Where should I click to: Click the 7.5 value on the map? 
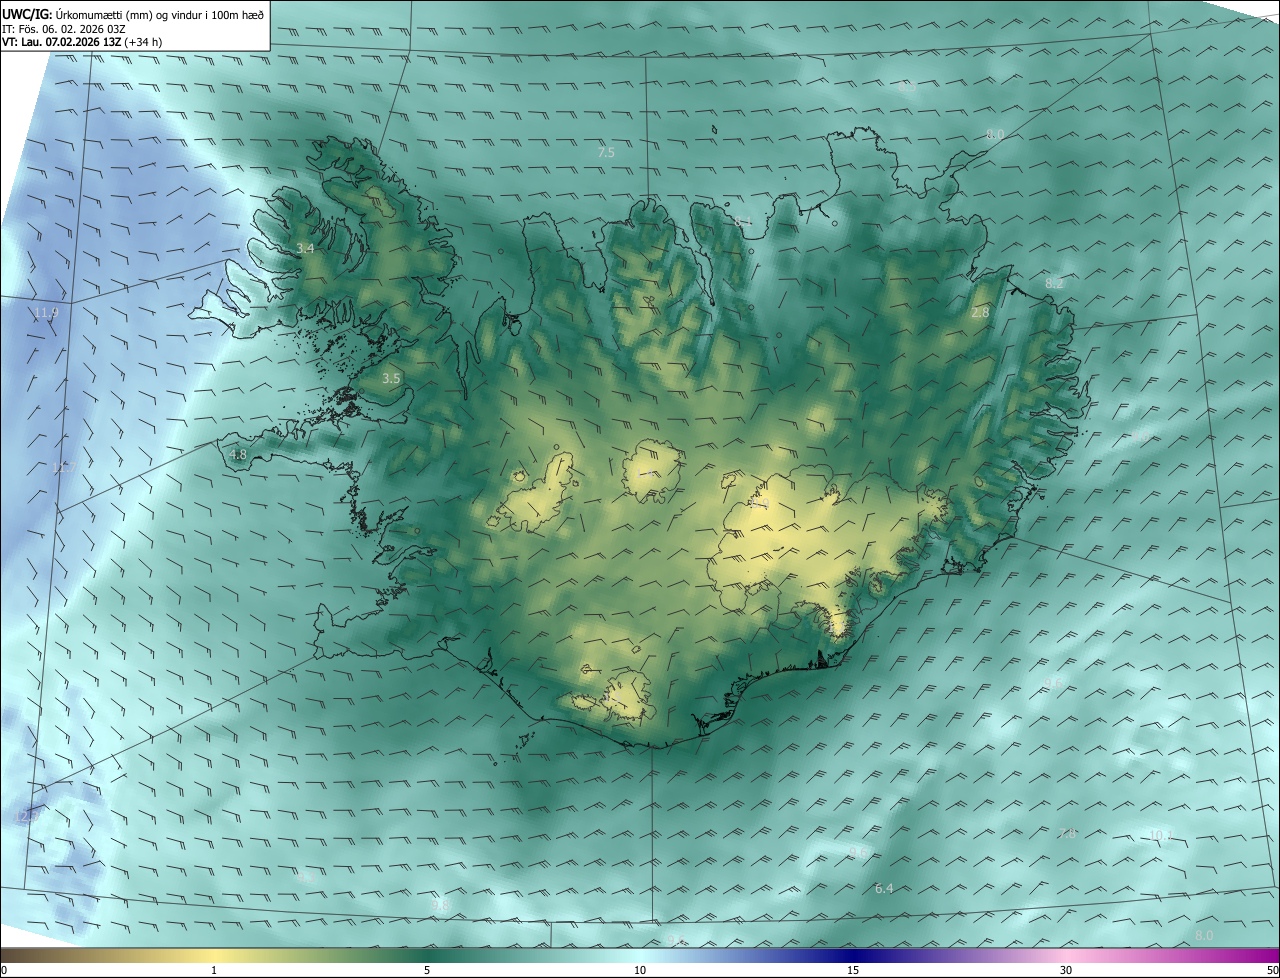pyautogui.click(x=606, y=152)
